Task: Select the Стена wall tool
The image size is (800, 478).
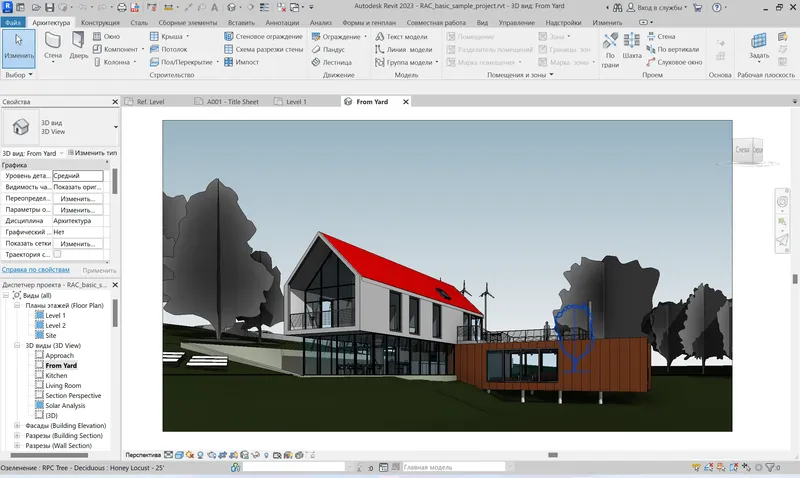Action: [53, 46]
